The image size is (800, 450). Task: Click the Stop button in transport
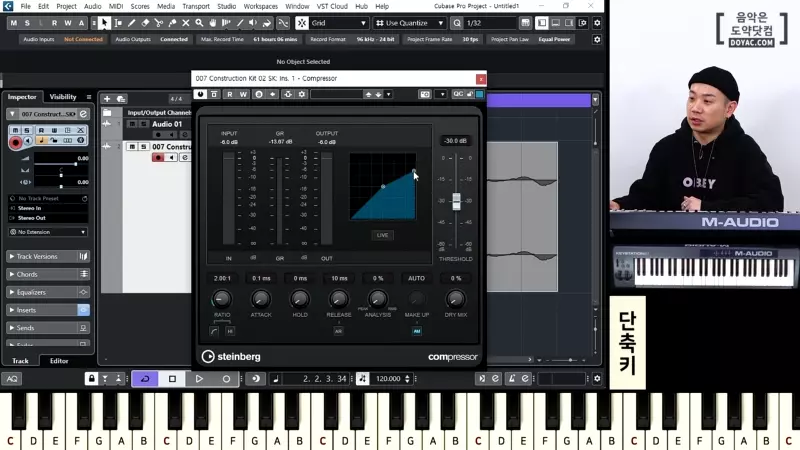tap(172, 379)
